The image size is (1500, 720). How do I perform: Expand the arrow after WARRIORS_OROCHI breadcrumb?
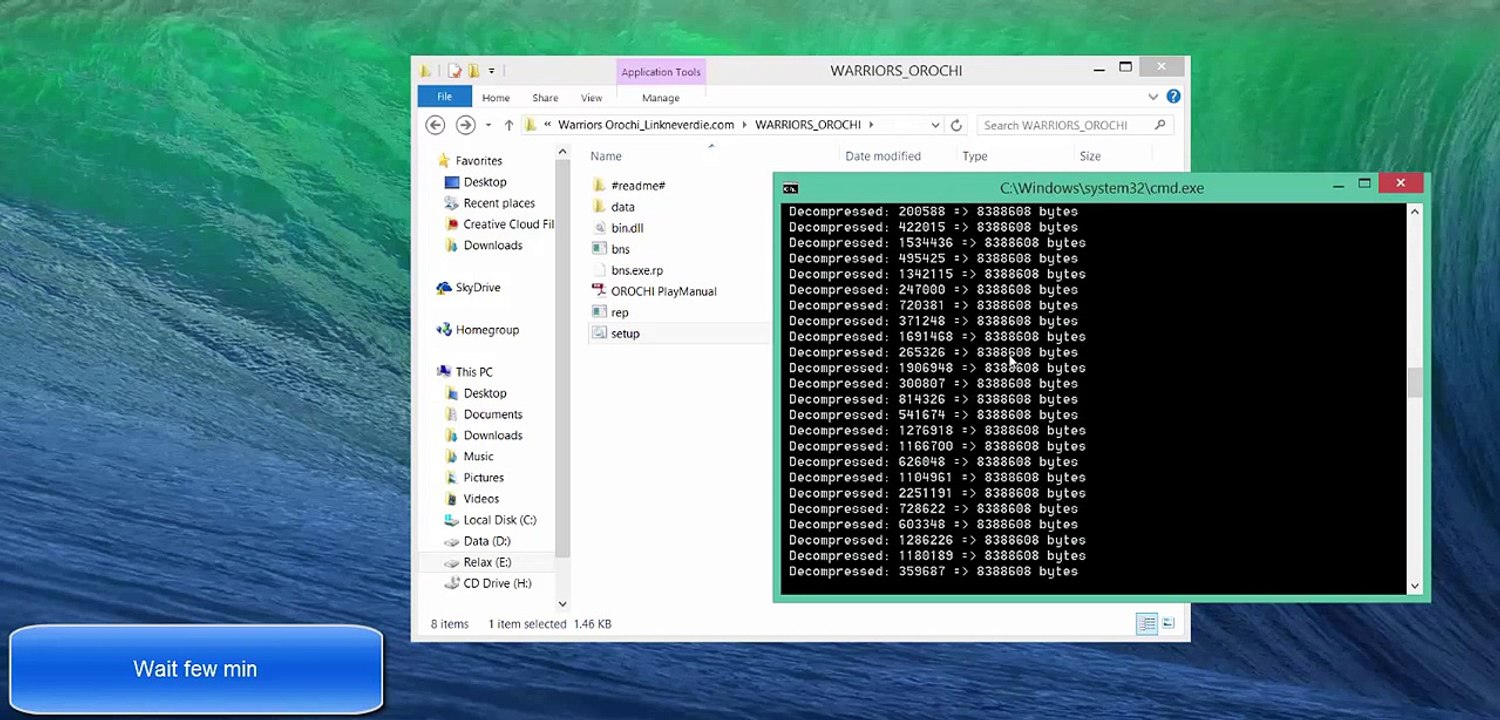871,125
